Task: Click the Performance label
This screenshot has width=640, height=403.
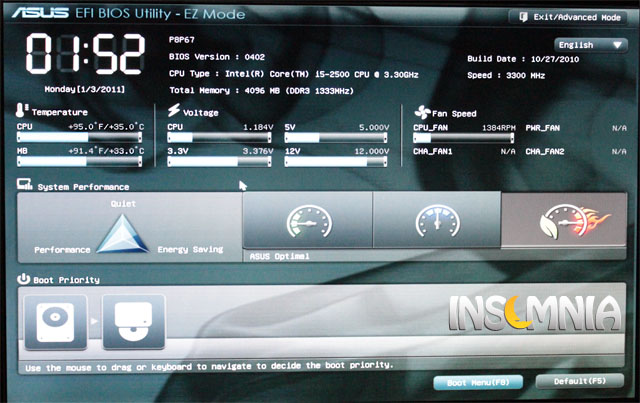Action: coord(62,250)
